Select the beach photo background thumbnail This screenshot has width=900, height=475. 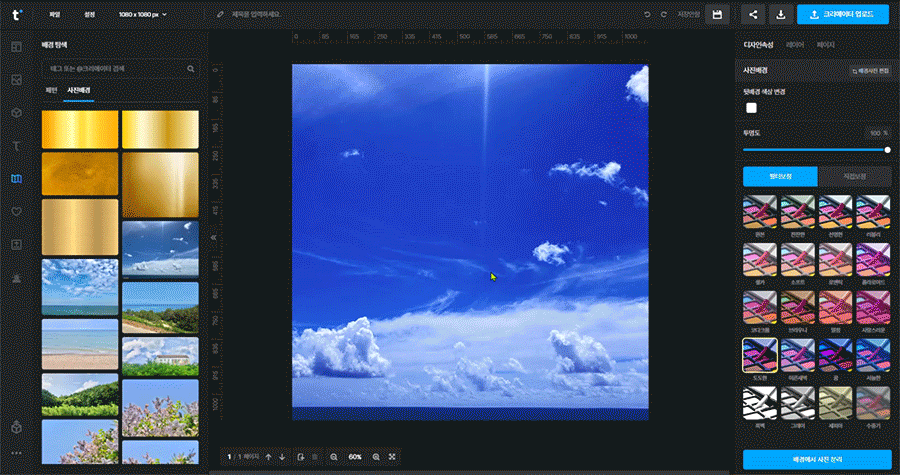(80, 344)
